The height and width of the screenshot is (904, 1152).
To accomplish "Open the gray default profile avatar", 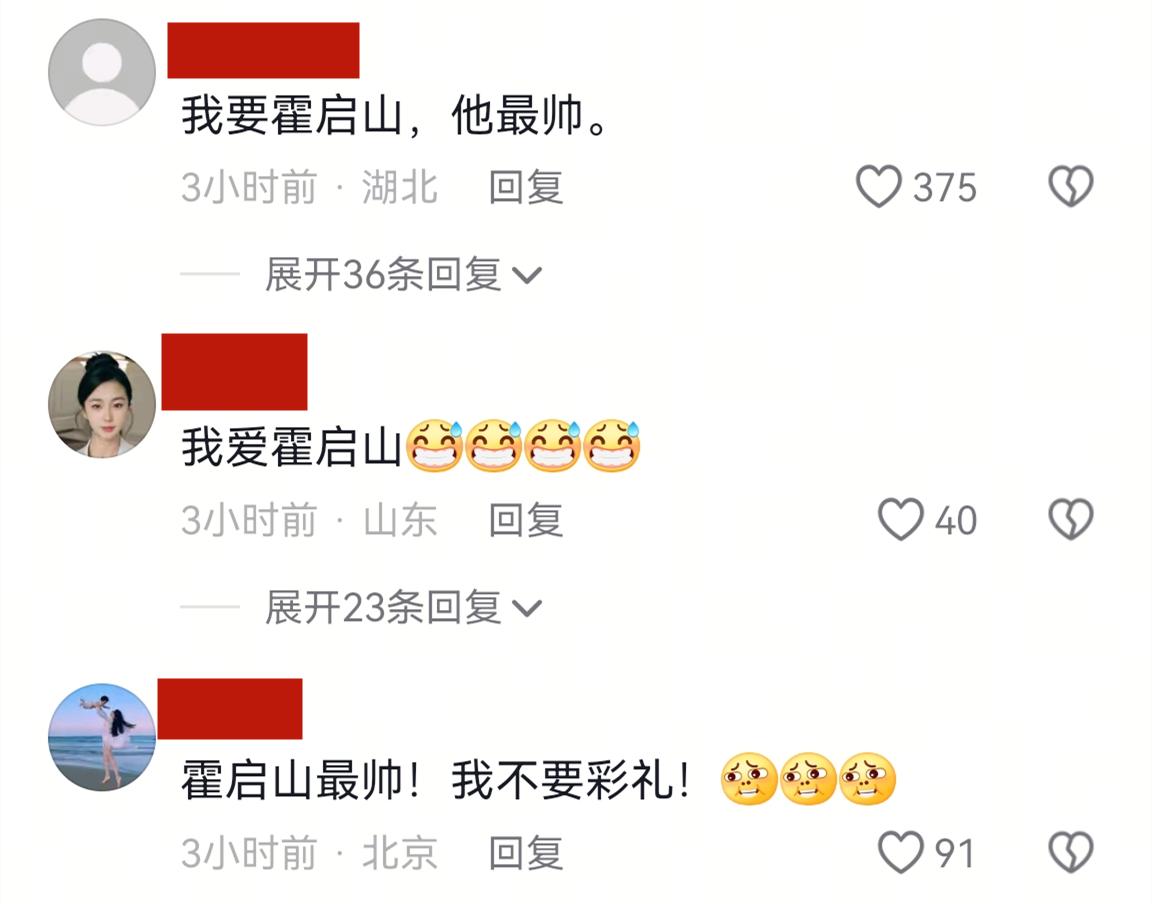I will click(x=102, y=72).
